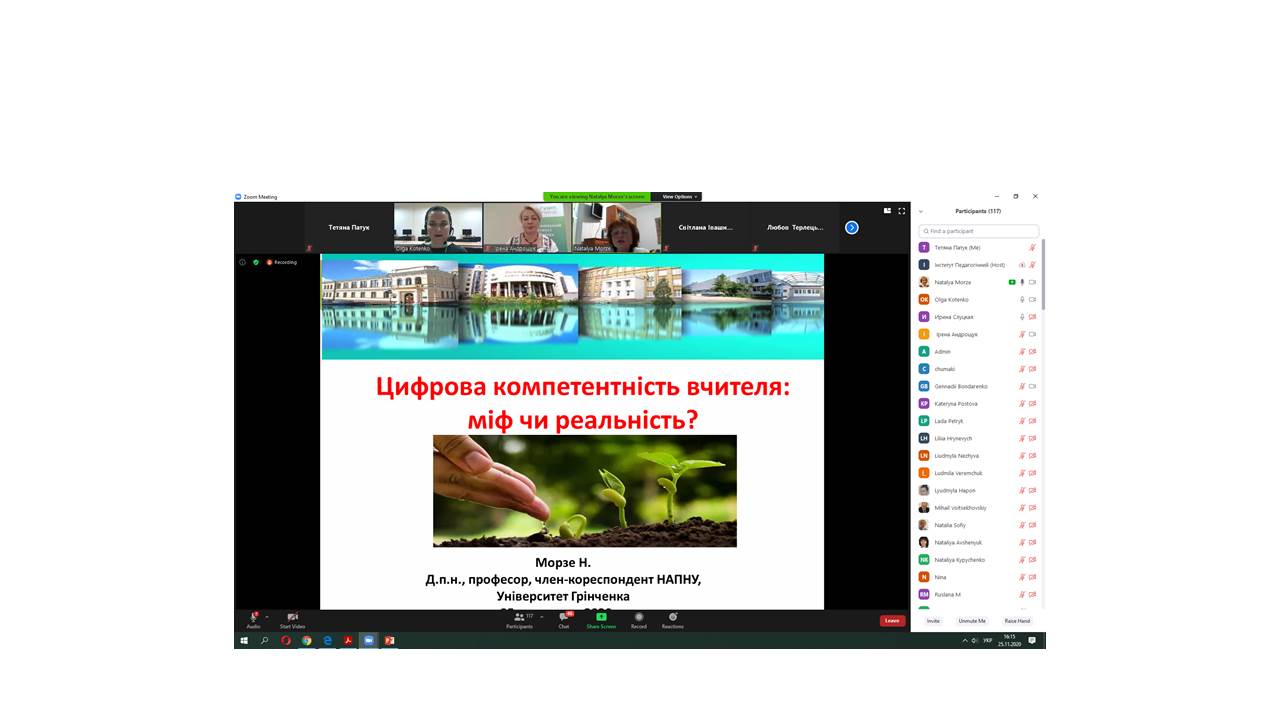1280x720 pixels.
Task: Expand audio options arrow next to Audio
Action: (267, 616)
